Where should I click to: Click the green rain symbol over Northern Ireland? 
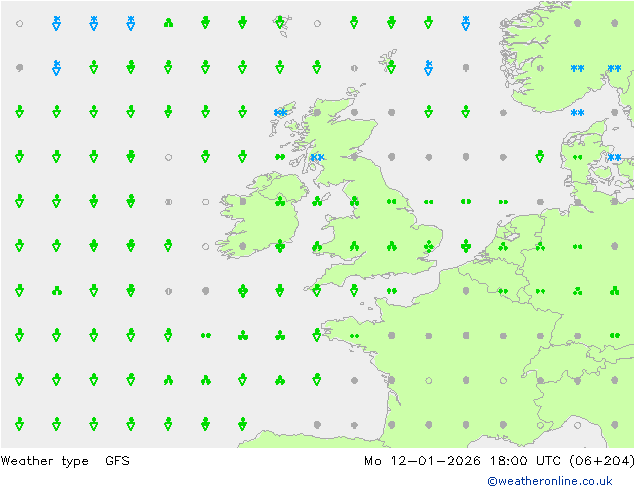click(x=280, y=201)
